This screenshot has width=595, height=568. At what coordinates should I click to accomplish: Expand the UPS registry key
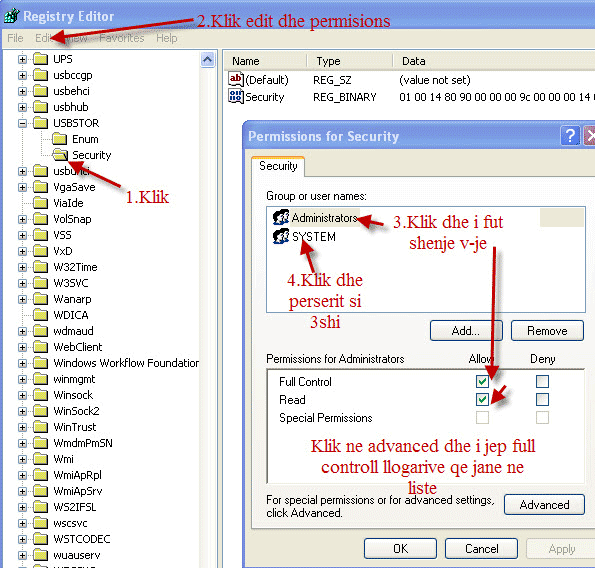pyautogui.click(x=22, y=59)
